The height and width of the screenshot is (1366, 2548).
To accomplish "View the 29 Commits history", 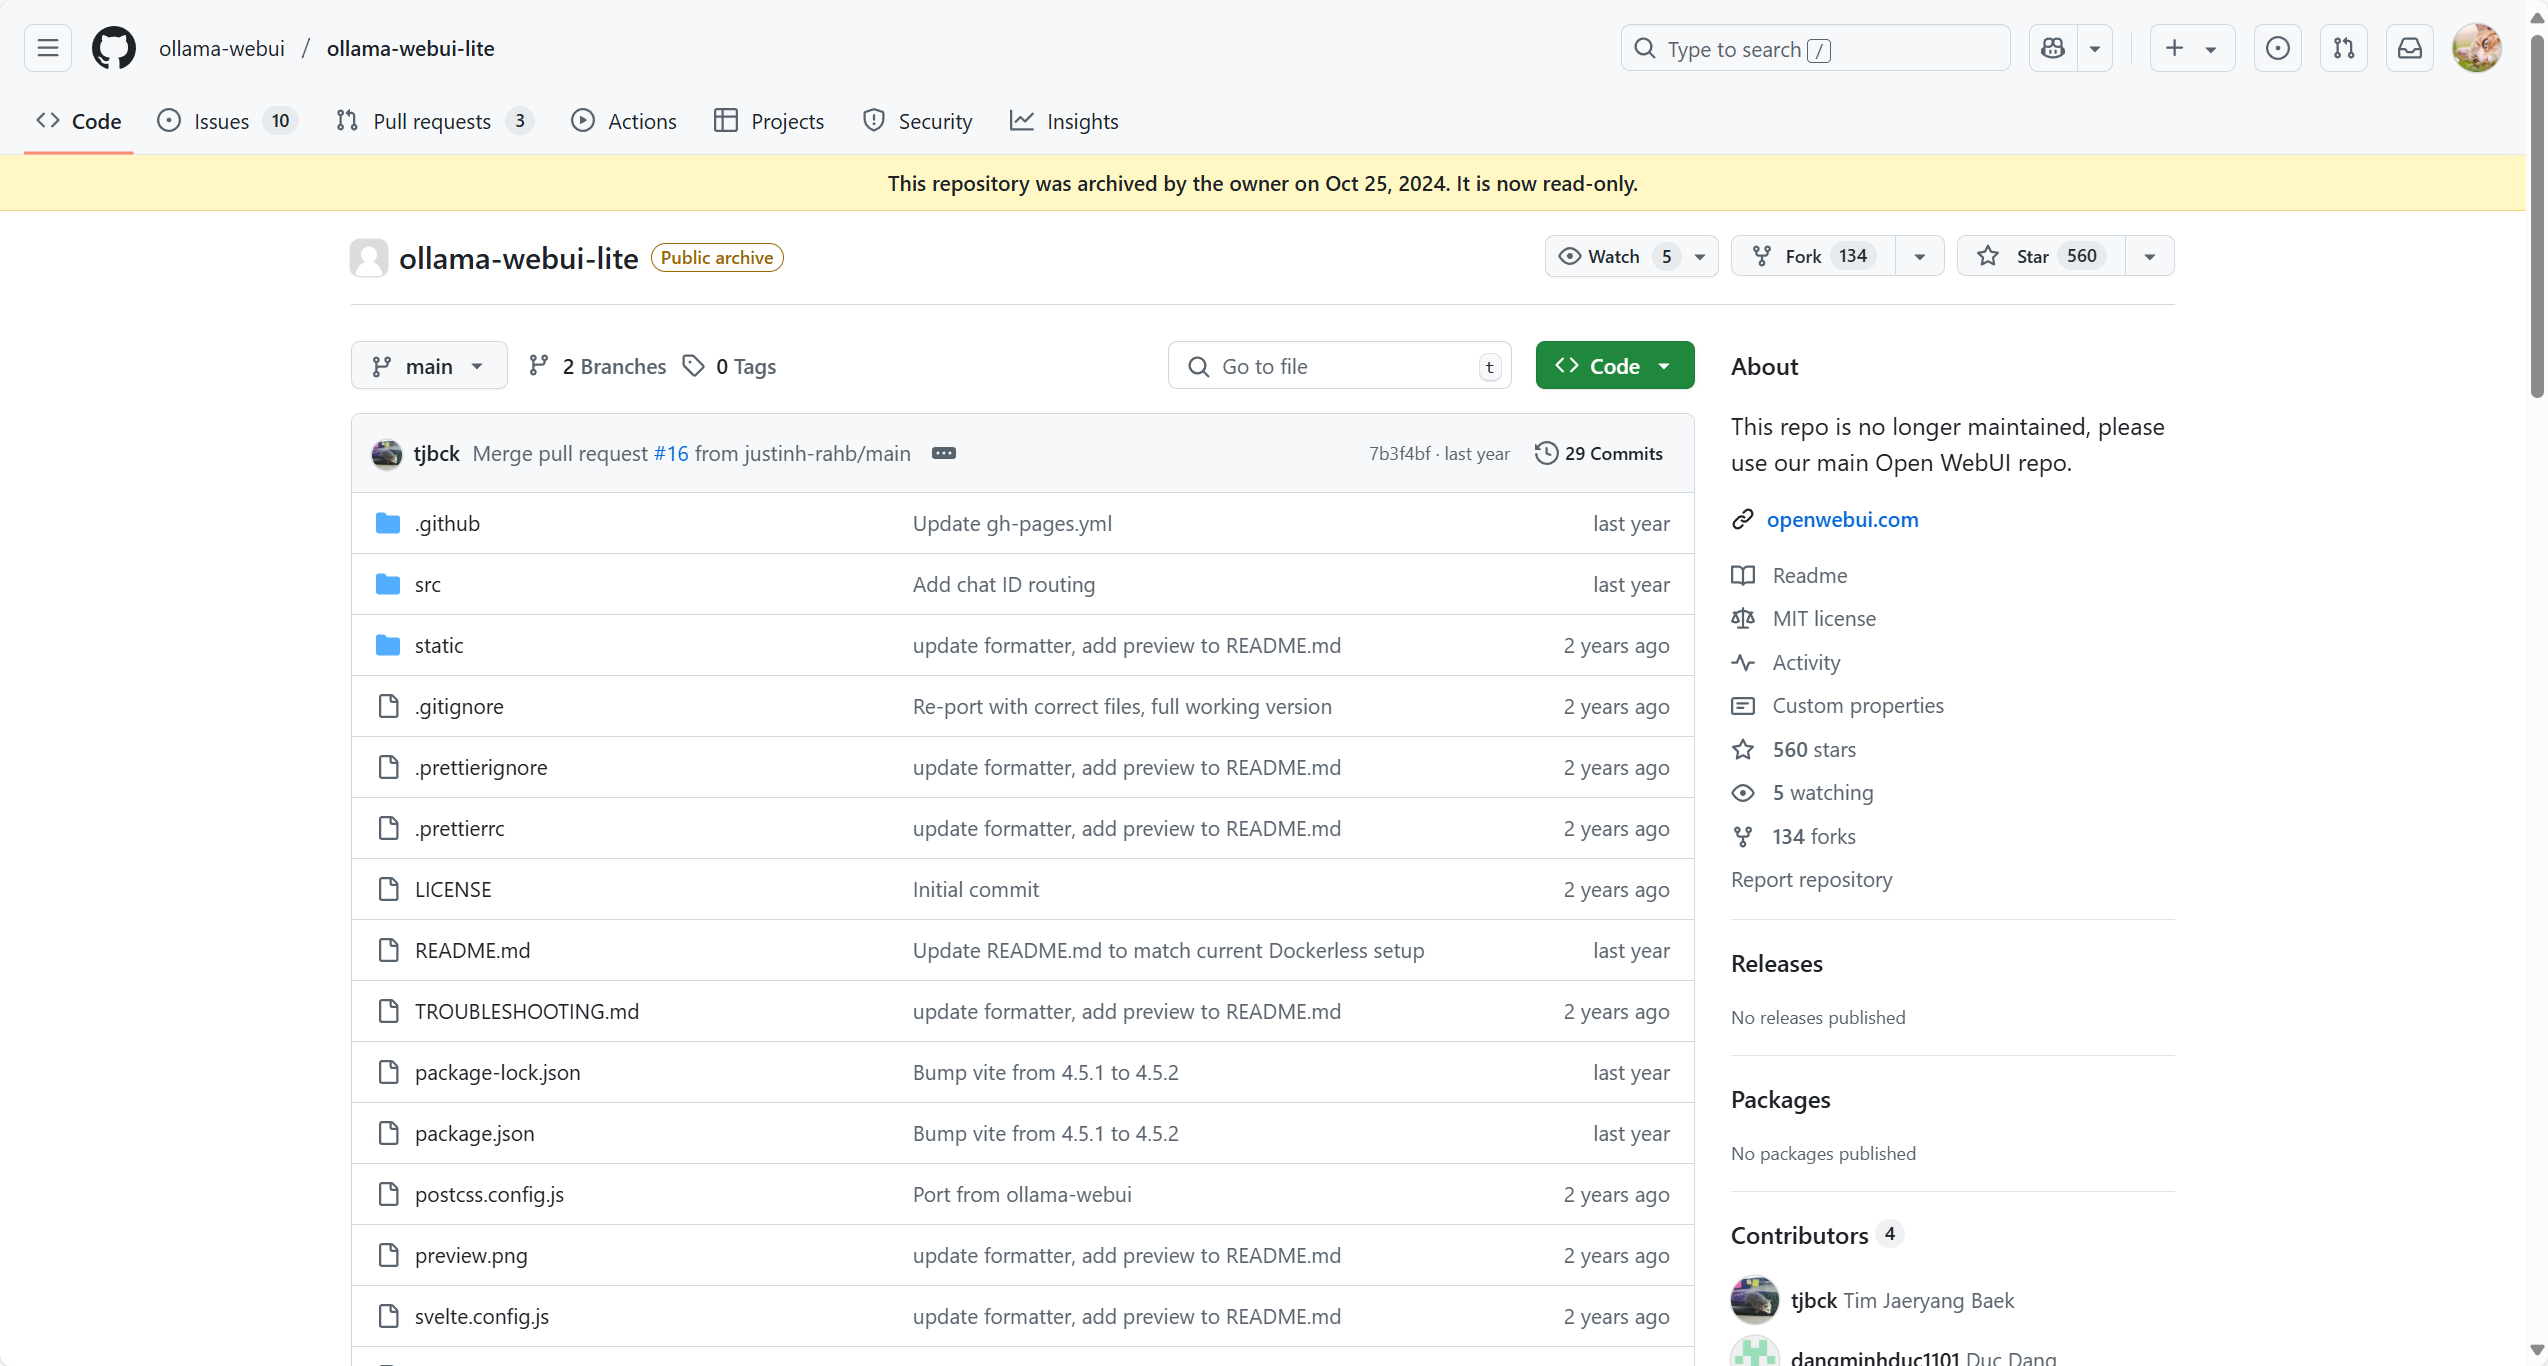I will click(x=1599, y=453).
